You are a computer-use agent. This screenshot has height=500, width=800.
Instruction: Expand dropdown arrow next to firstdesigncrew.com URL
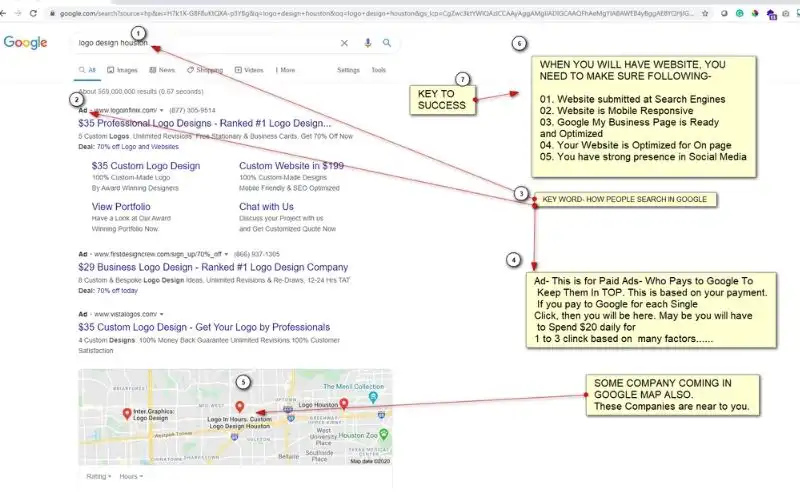pyautogui.click(x=226, y=254)
